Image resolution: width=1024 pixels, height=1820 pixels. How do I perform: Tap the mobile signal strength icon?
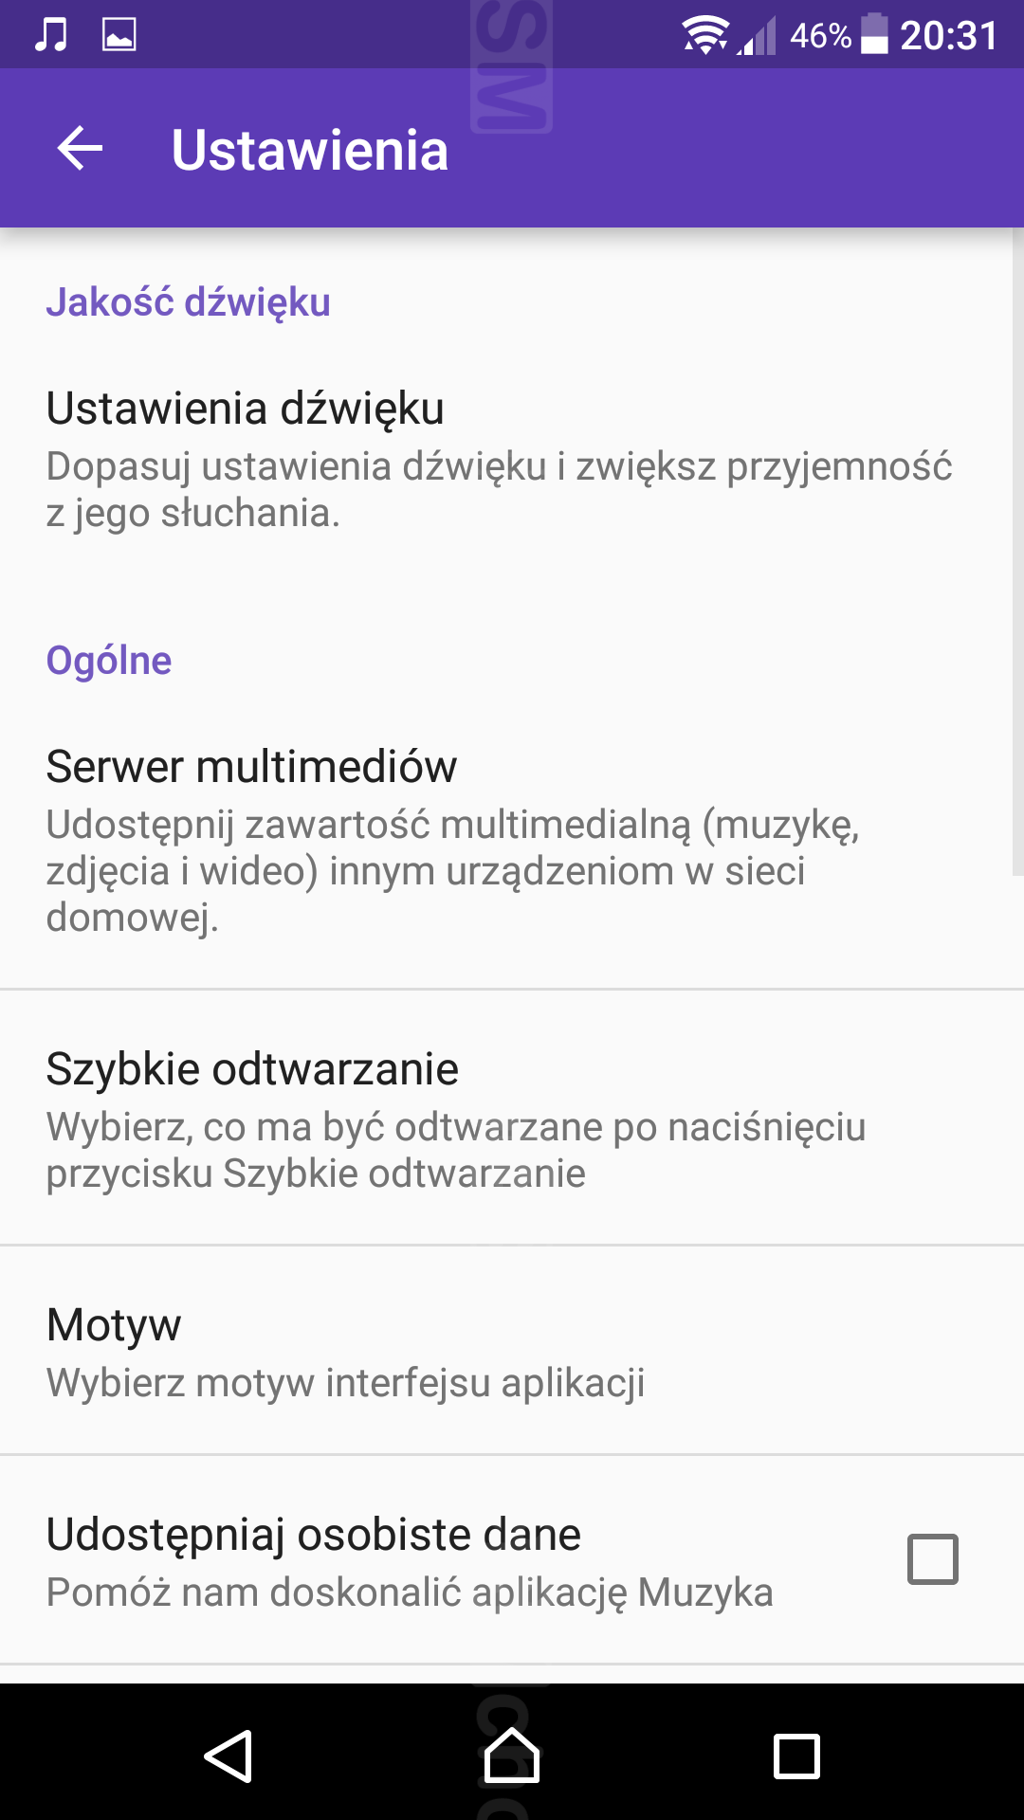coord(758,37)
